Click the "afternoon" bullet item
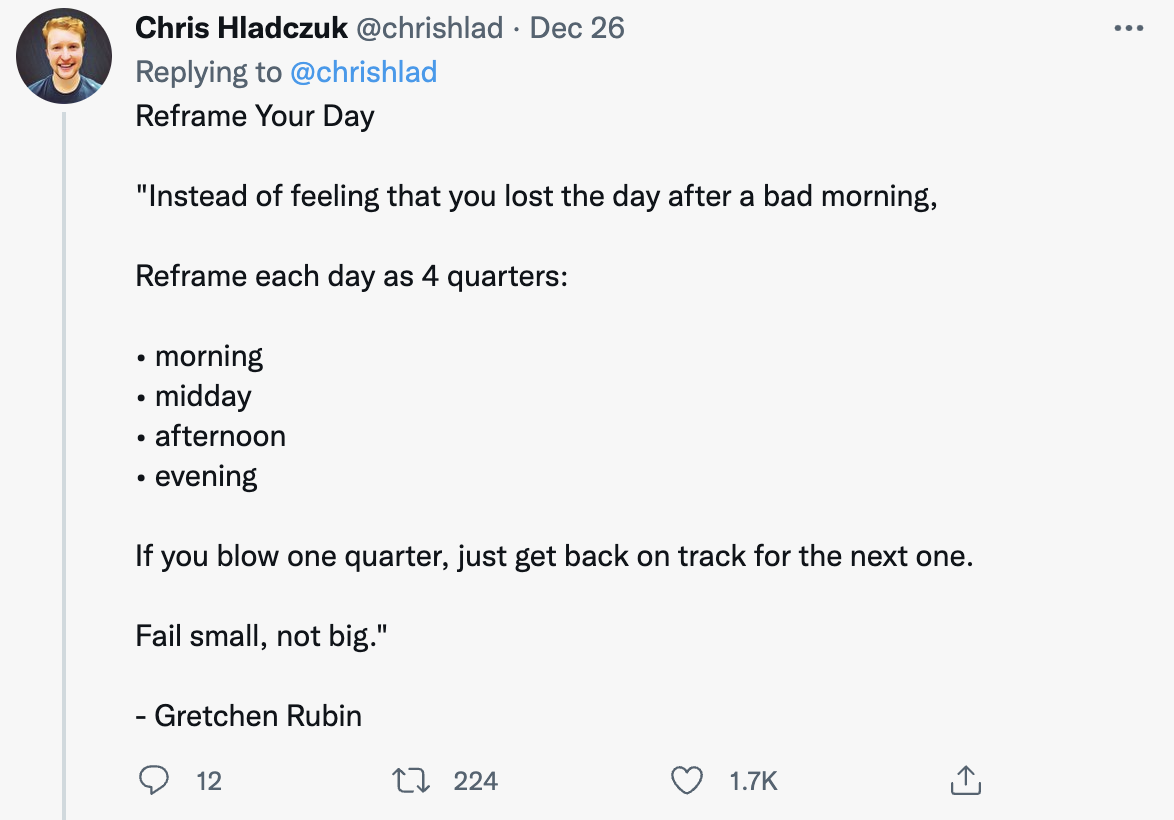 tap(220, 436)
